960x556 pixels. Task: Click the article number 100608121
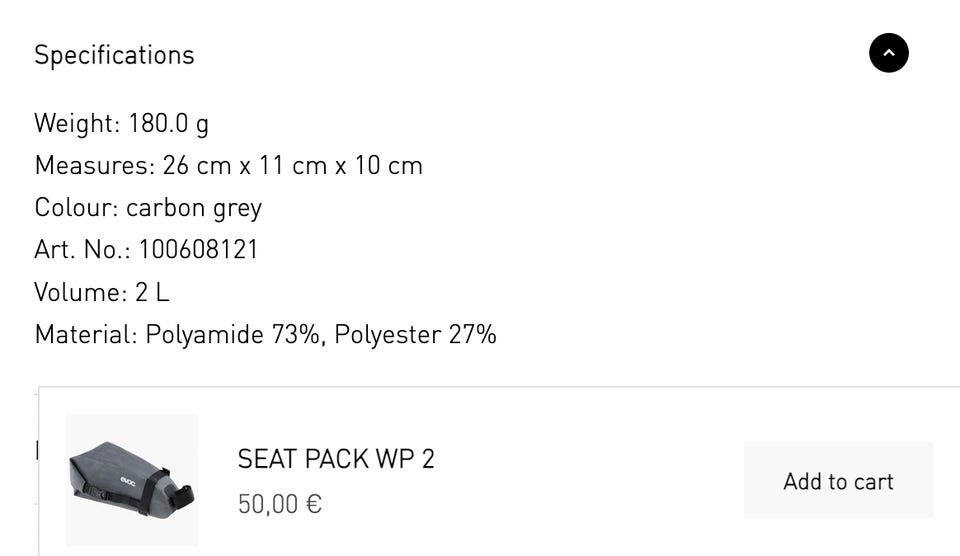point(198,249)
